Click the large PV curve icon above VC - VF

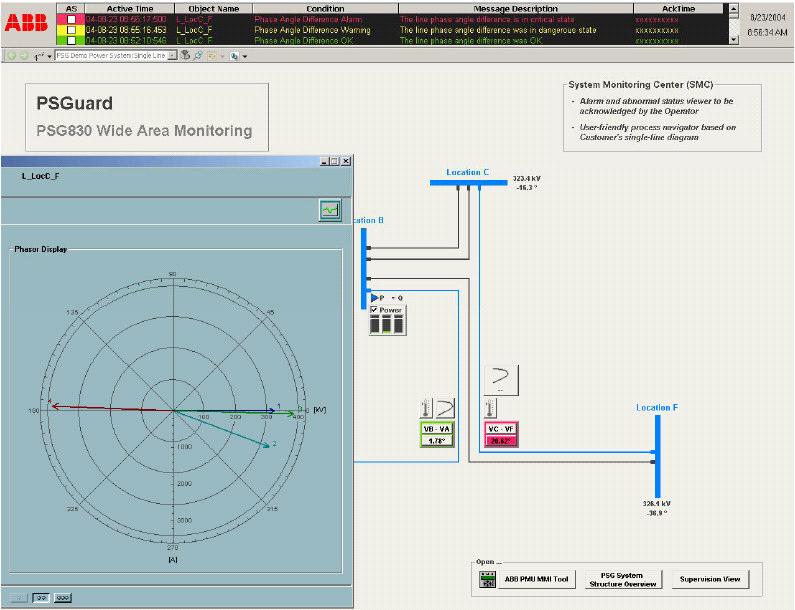(x=501, y=379)
